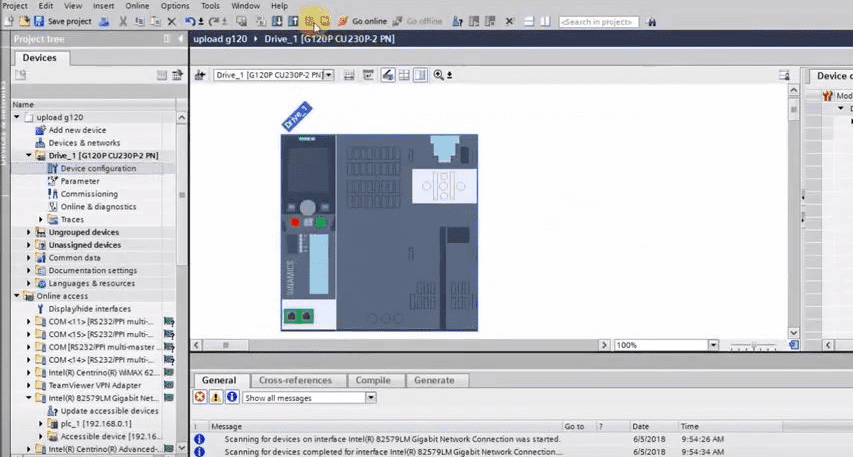Switch to the Compile tab
This screenshot has height=457, width=853.
click(x=373, y=380)
